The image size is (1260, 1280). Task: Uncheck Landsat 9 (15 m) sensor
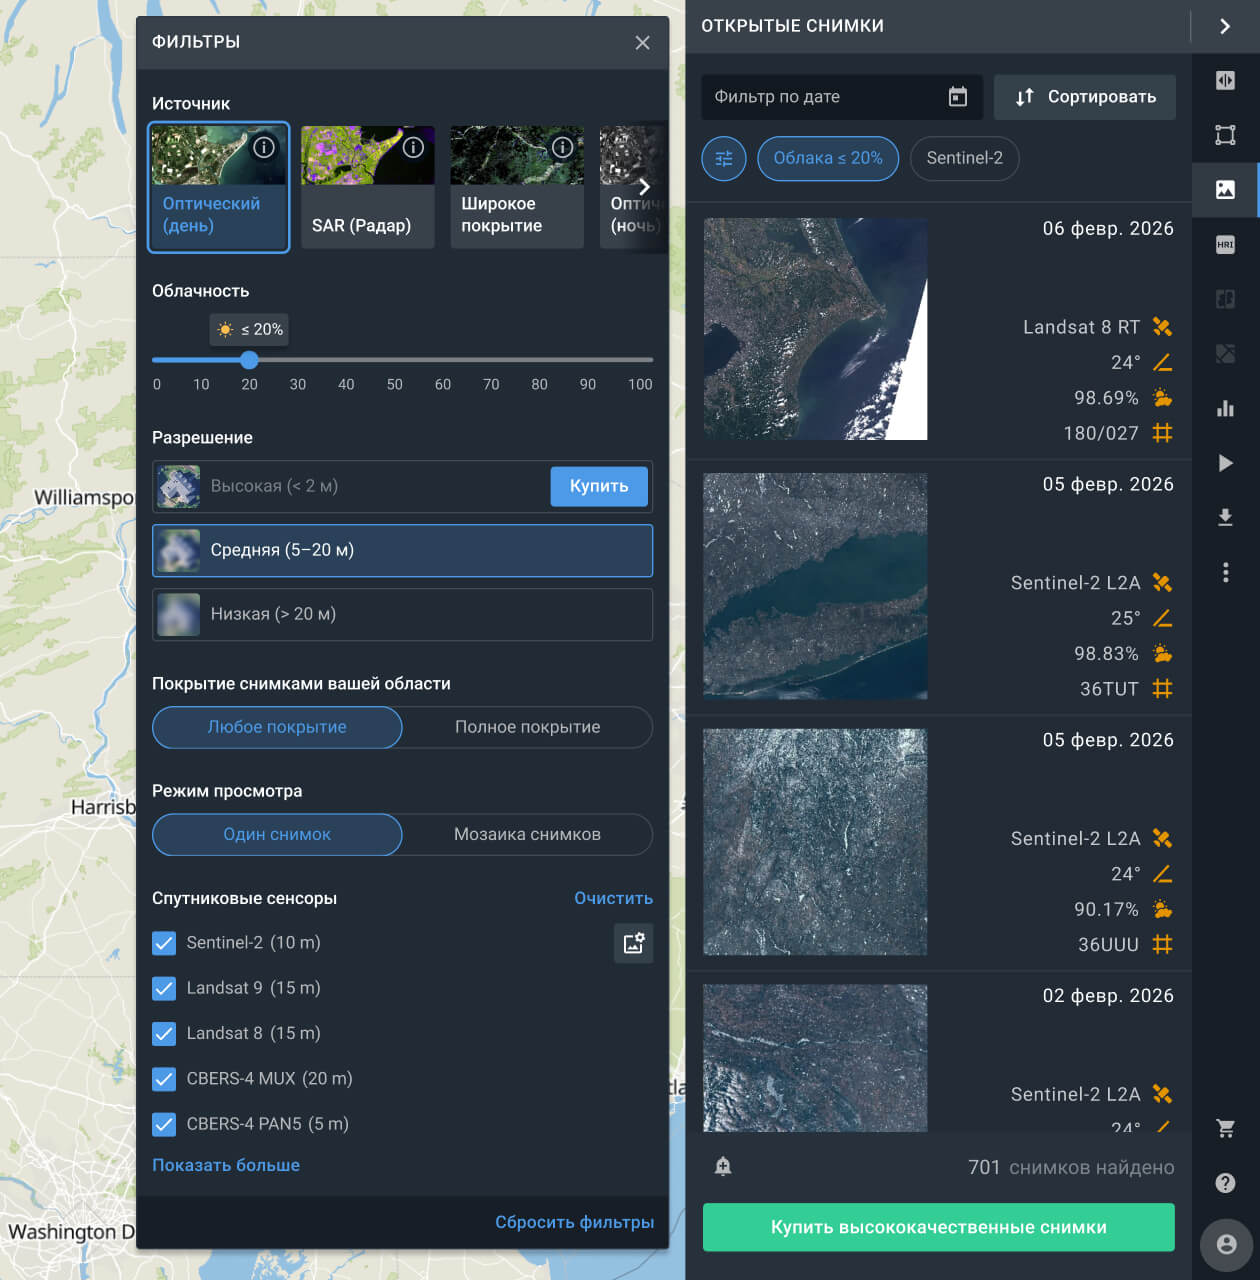(164, 988)
